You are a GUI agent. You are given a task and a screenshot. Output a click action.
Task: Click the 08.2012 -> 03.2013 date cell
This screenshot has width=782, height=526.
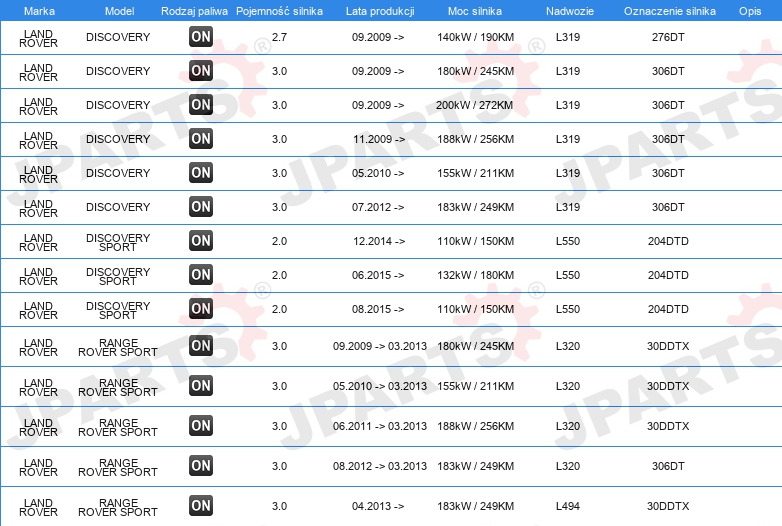[380, 466]
